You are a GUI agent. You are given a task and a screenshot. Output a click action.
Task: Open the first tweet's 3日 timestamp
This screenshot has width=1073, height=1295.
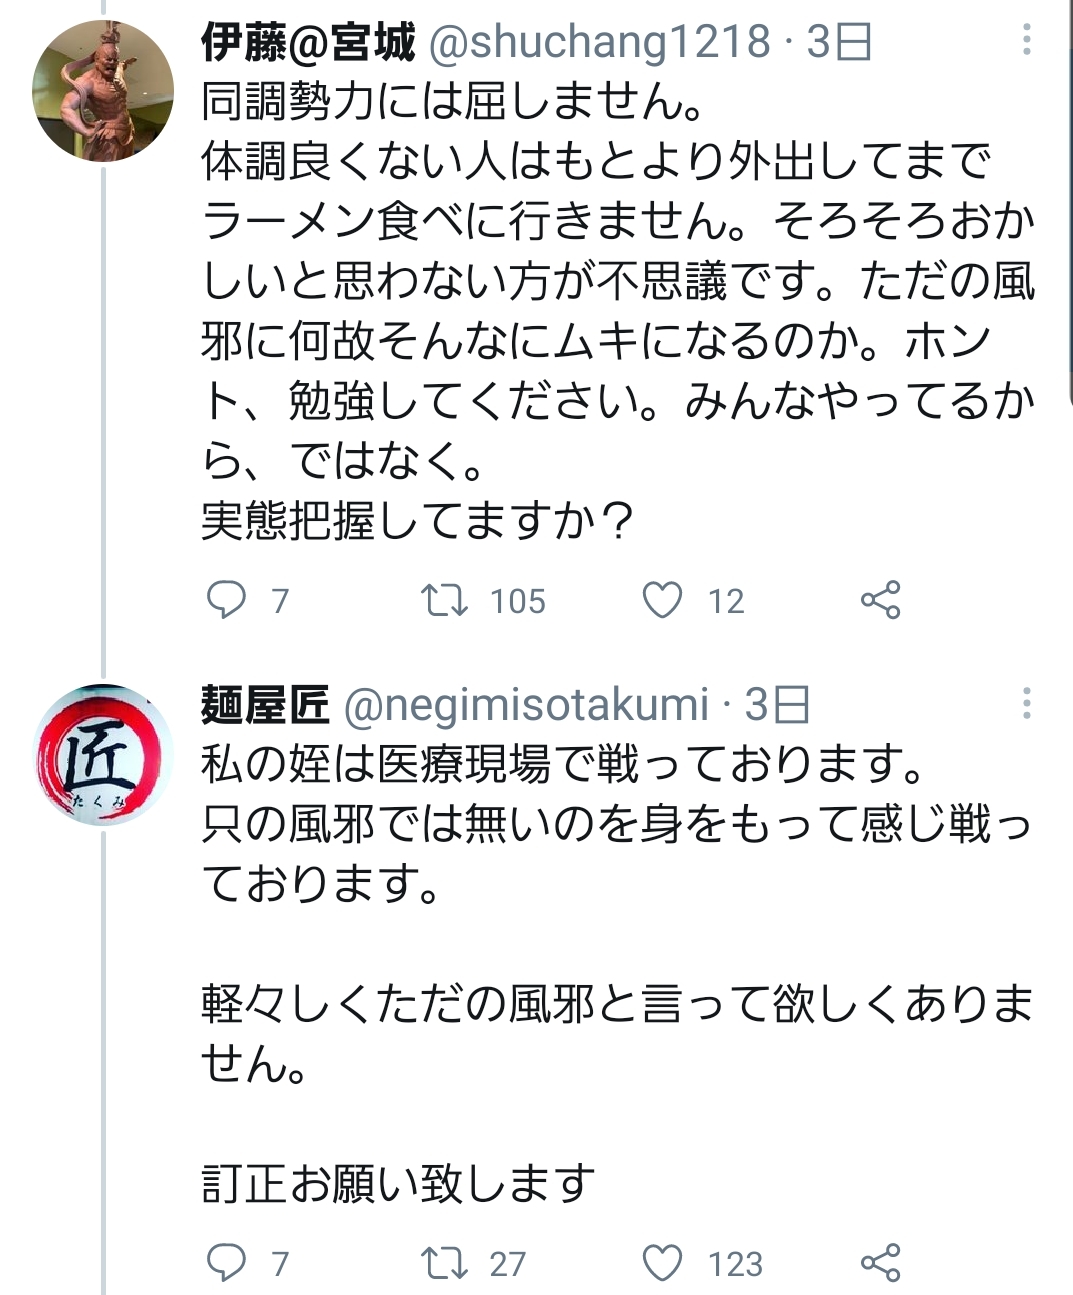(x=839, y=42)
